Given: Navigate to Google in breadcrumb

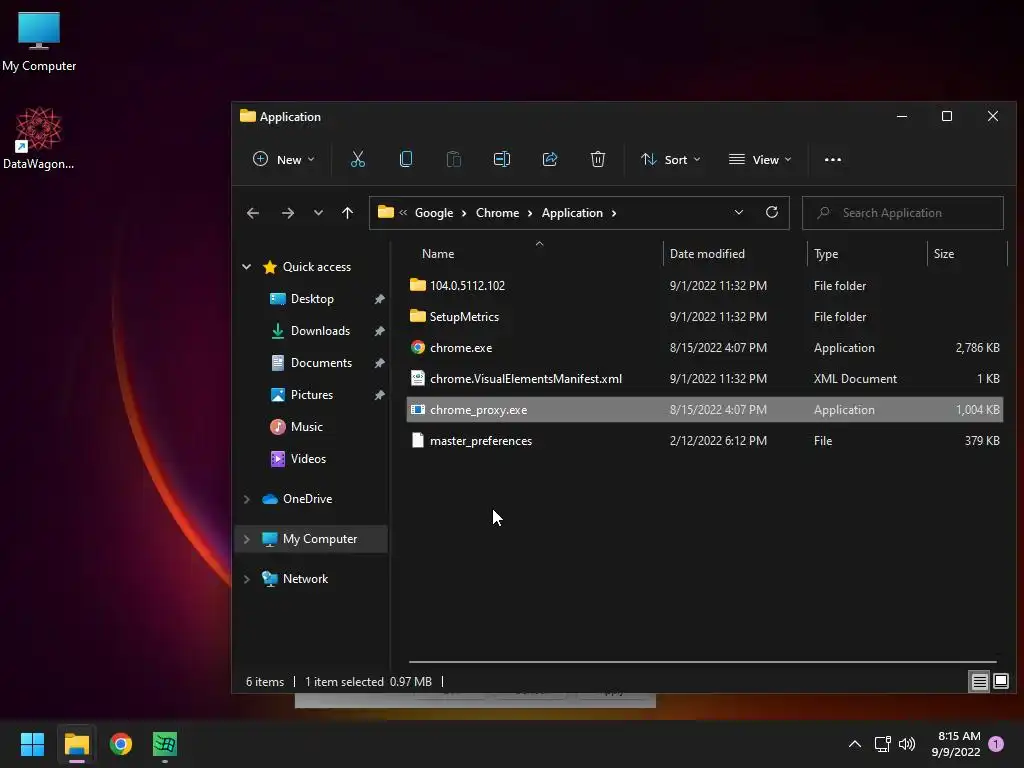Looking at the screenshot, I should (x=434, y=213).
